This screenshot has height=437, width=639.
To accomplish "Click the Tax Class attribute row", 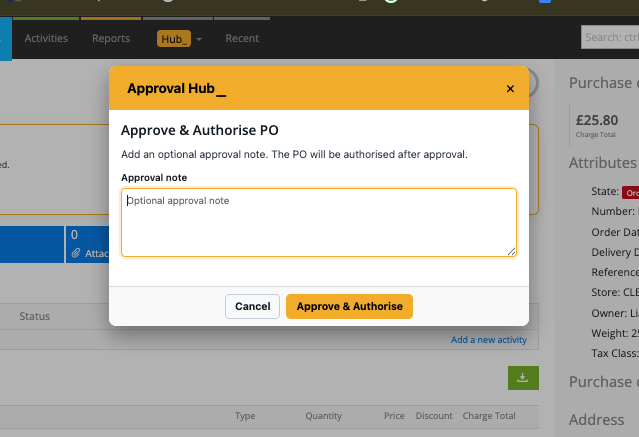I will 615,353.
